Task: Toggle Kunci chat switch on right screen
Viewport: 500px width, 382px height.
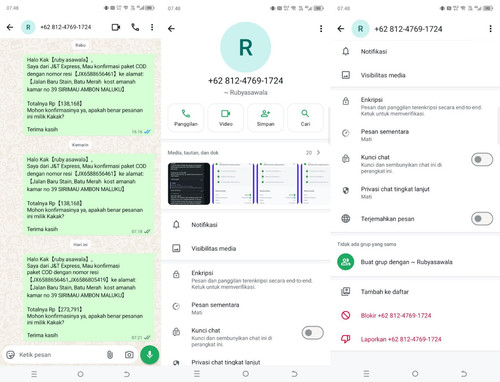Action: (x=482, y=159)
